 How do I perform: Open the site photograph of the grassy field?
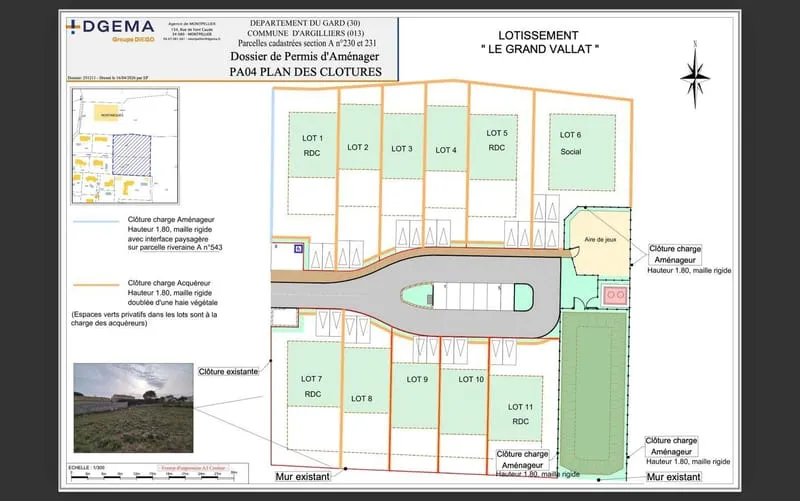(134, 408)
